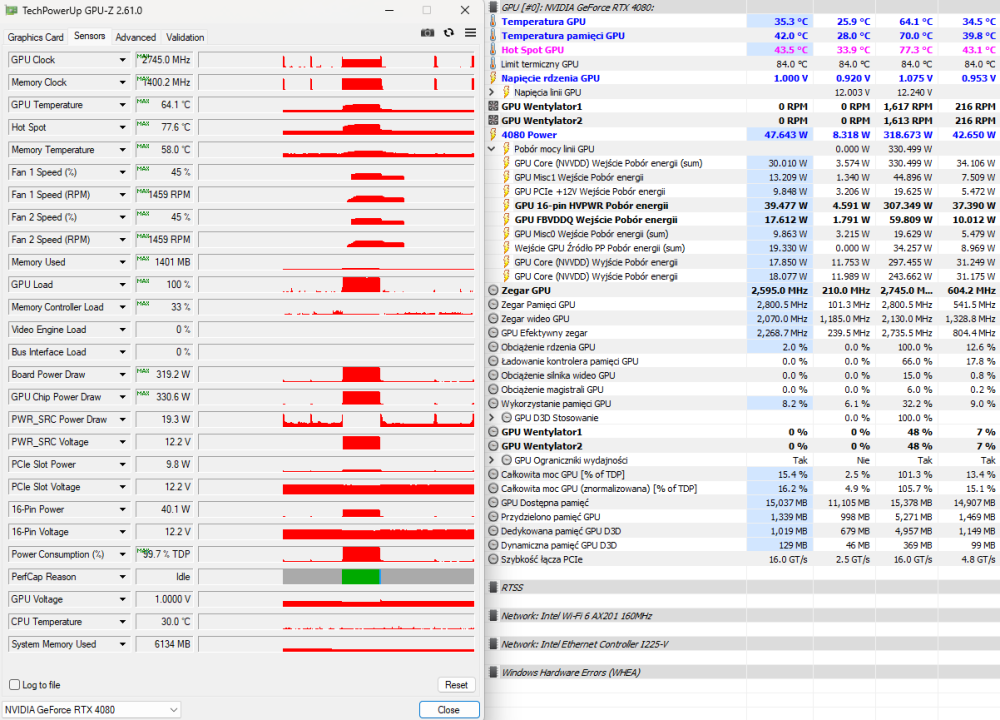Open the Fan 1 Speed (RPM) sensor dropdown
This screenshot has width=1000, height=720.
click(122, 195)
